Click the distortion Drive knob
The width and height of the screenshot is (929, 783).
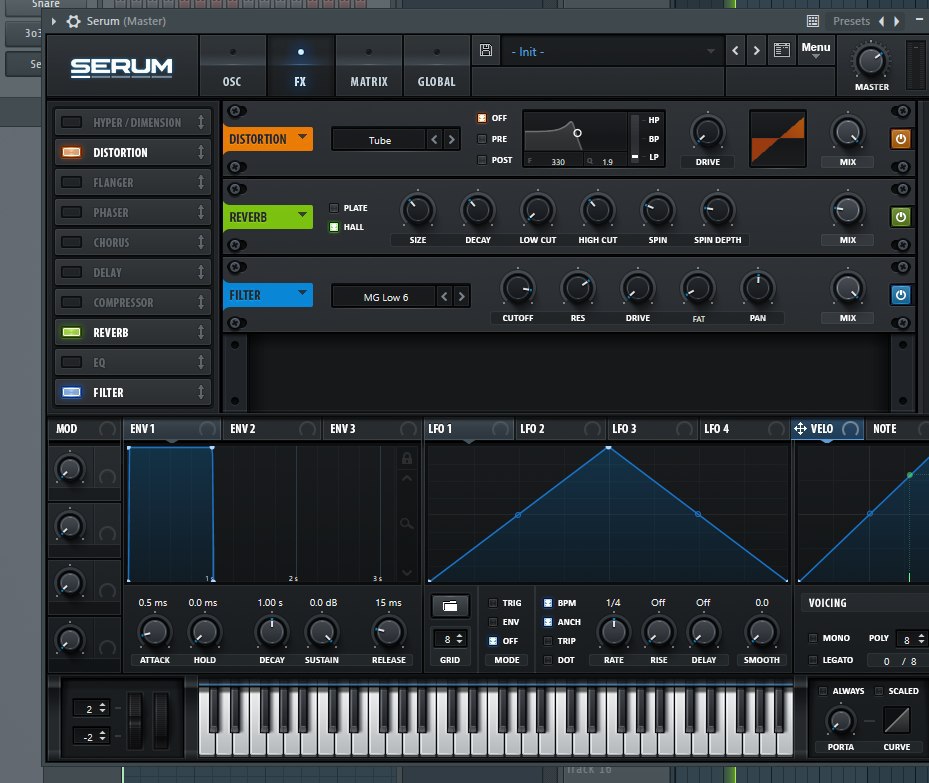707,133
